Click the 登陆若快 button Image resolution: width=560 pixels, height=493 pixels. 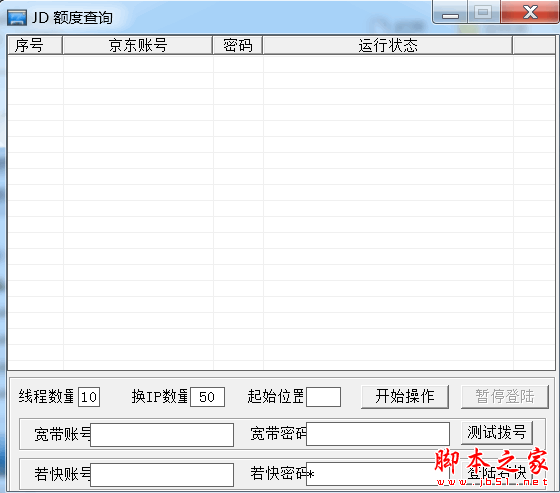pos(497,473)
